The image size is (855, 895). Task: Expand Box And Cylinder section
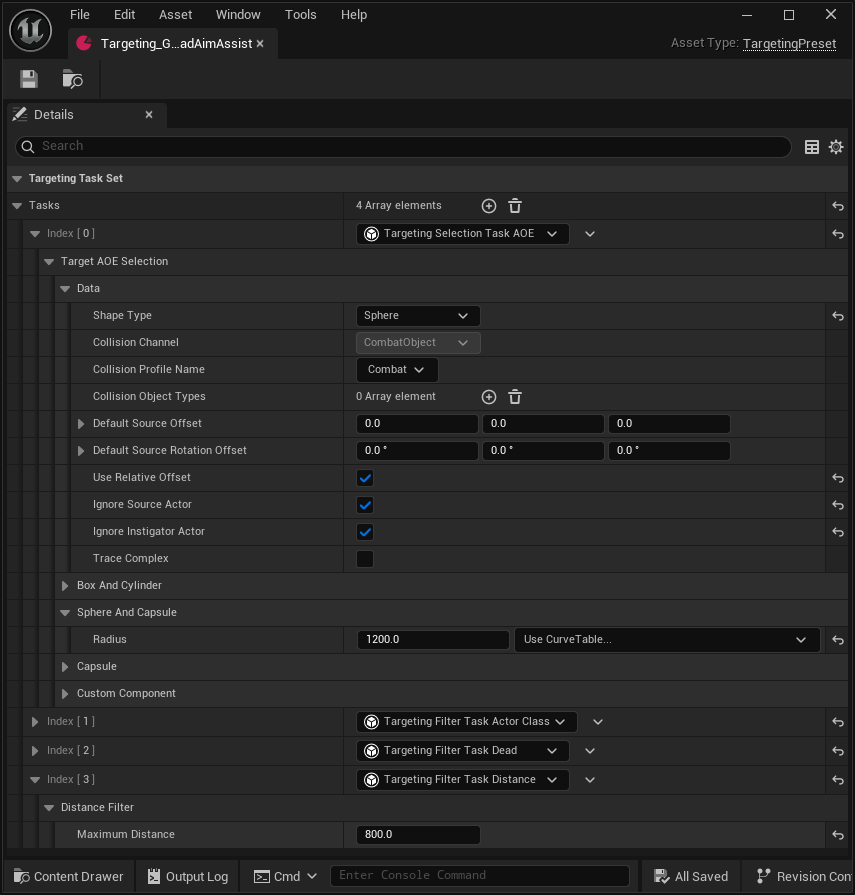(65, 586)
